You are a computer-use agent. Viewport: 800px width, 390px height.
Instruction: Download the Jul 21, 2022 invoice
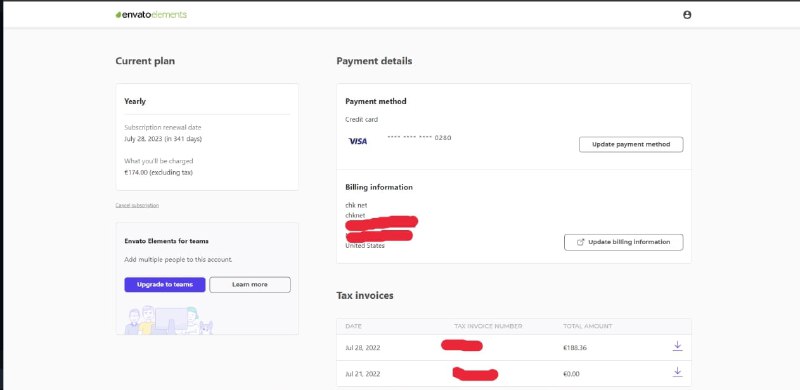(677, 372)
